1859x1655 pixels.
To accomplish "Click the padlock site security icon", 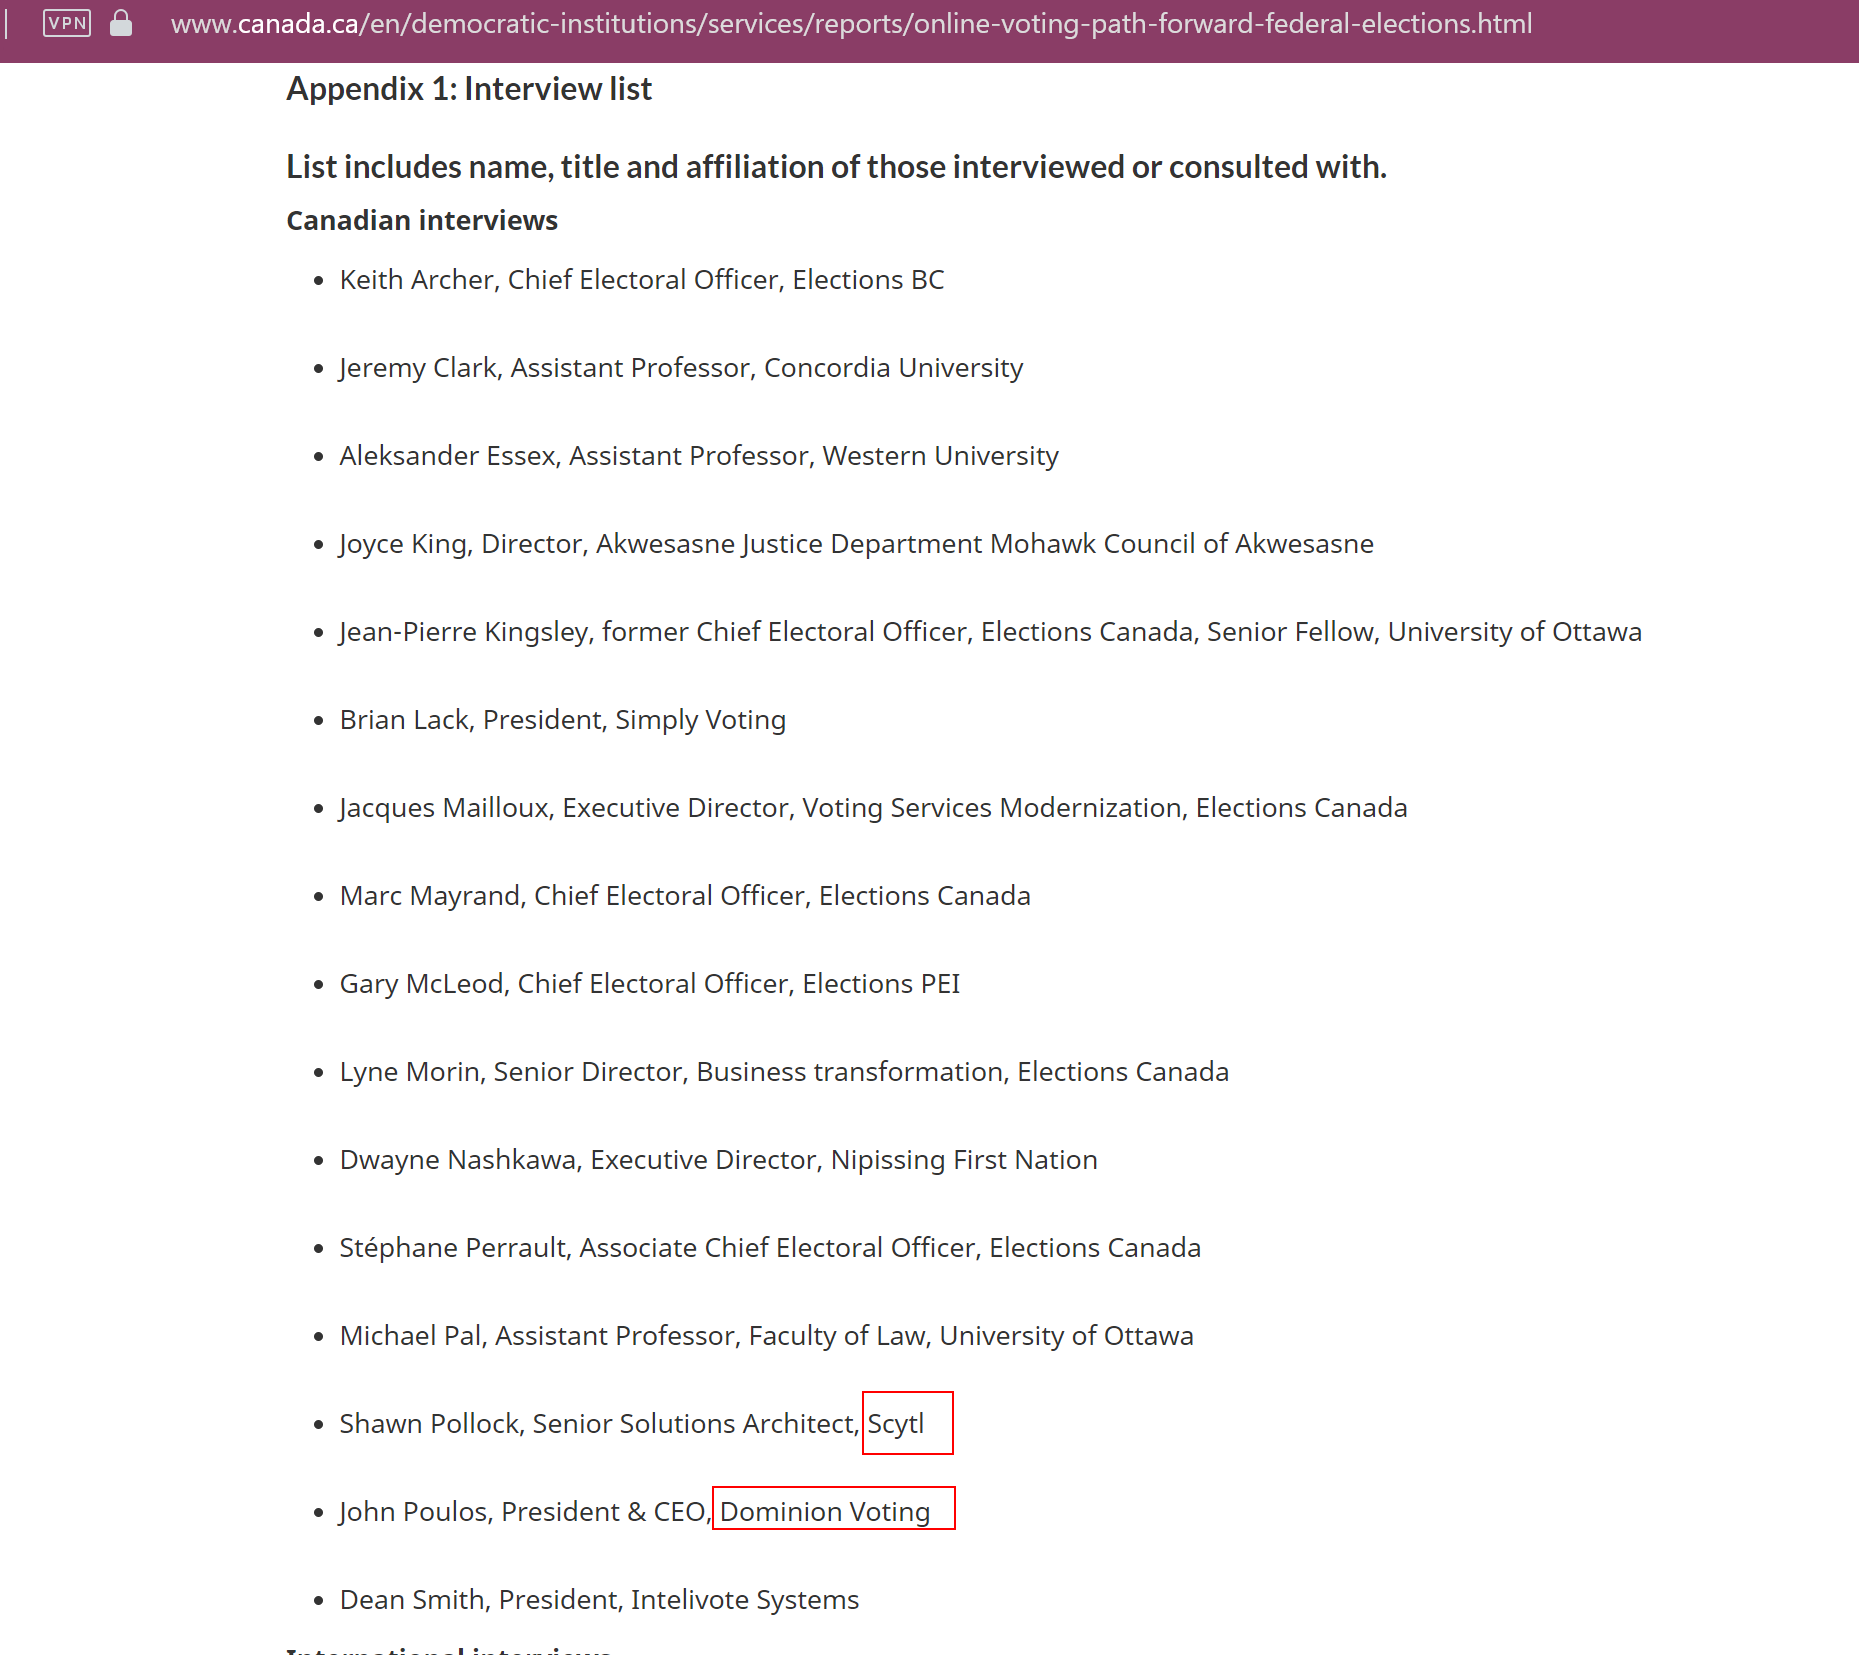I will pyautogui.click(x=121, y=23).
